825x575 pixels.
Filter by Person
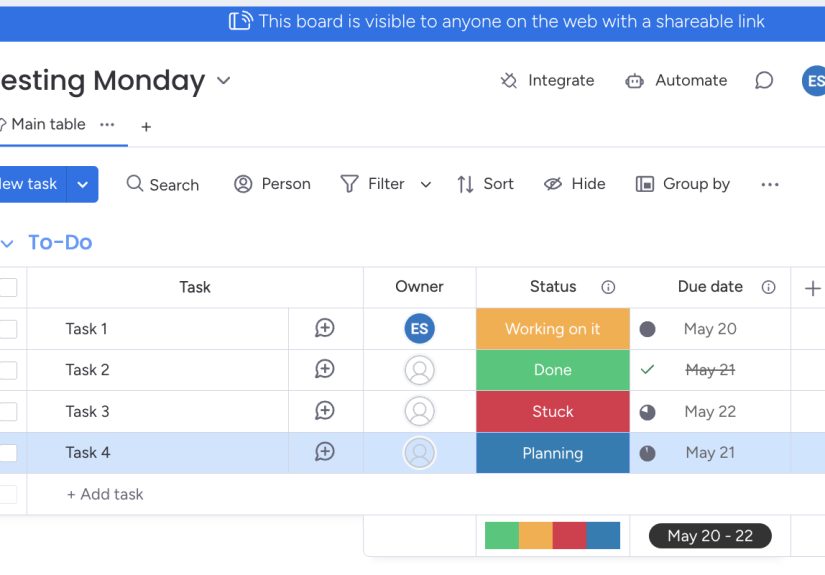[x=272, y=184]
